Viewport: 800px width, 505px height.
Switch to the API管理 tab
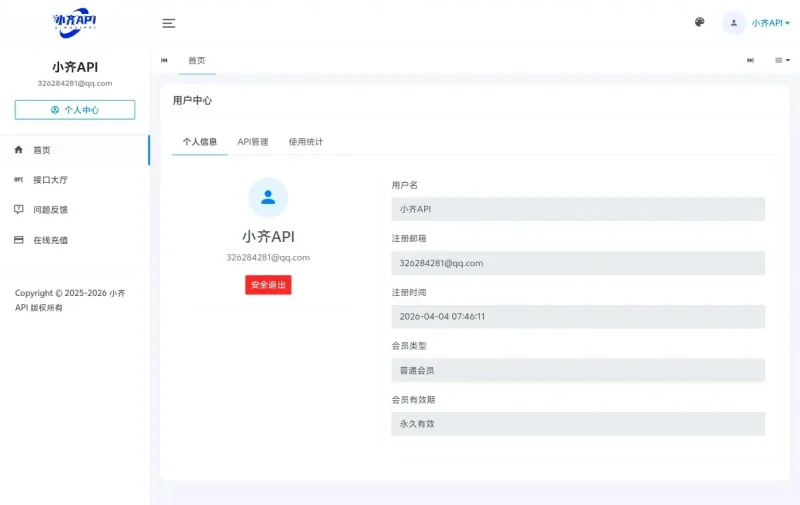[x=253, y=142]
